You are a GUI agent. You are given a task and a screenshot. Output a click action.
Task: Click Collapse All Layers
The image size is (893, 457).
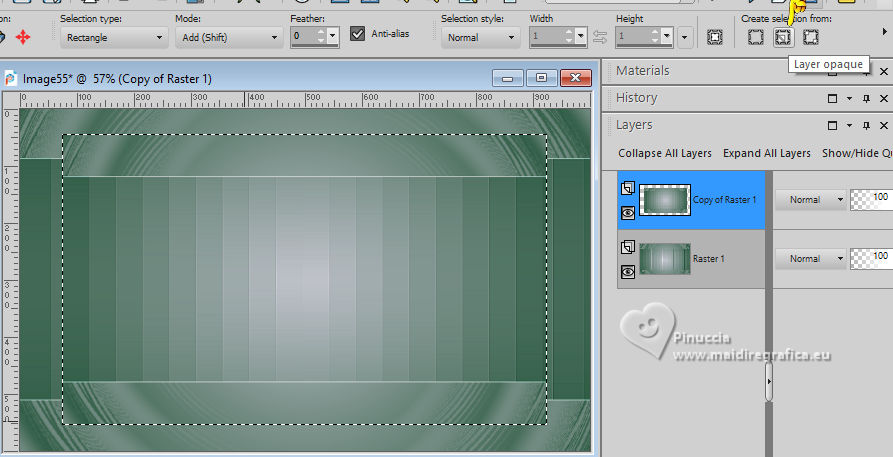(665, 153)
